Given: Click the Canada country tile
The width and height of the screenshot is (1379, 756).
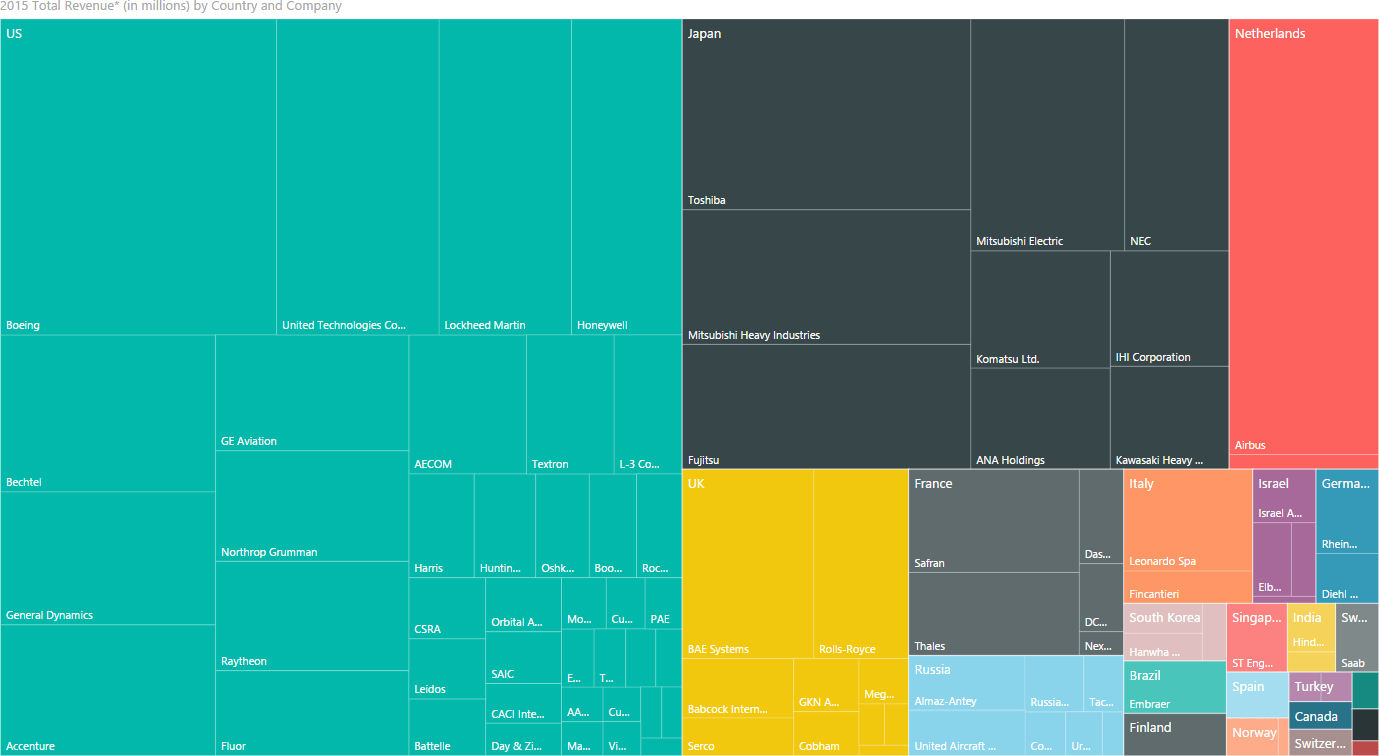Looking at the screenshot, I should [x=1318, y=717].
